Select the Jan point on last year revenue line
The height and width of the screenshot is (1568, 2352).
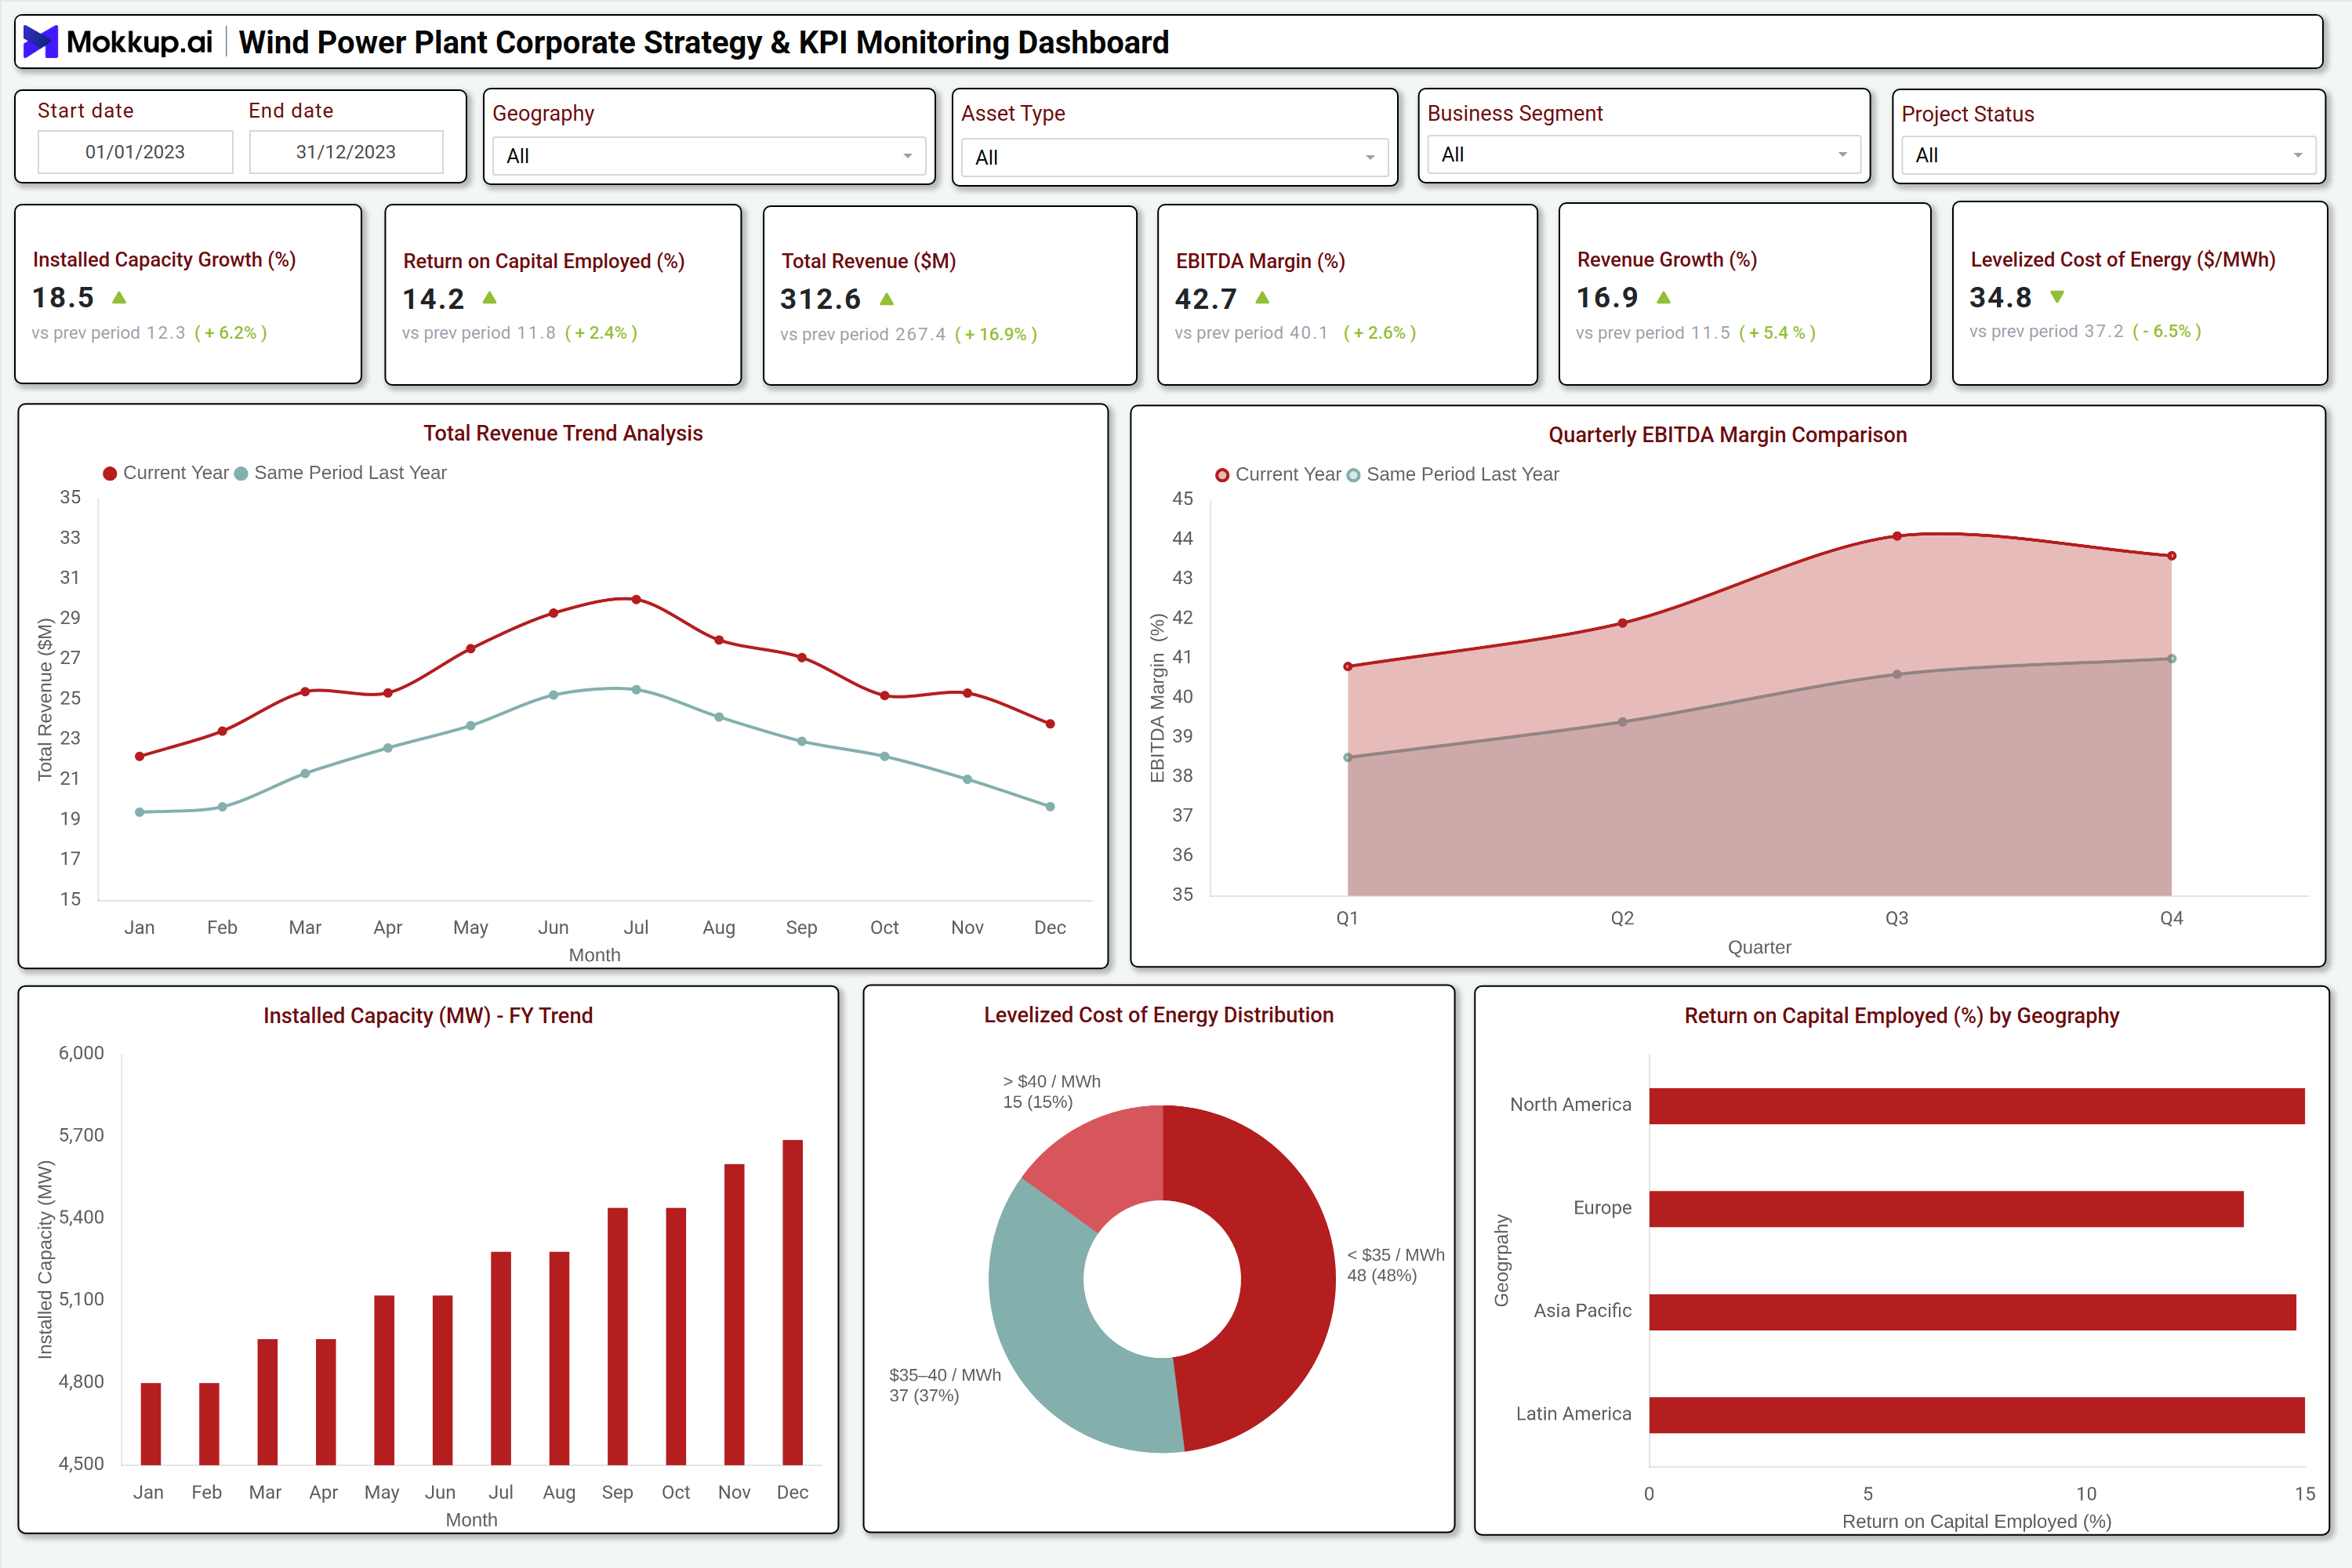pos(140,812)
